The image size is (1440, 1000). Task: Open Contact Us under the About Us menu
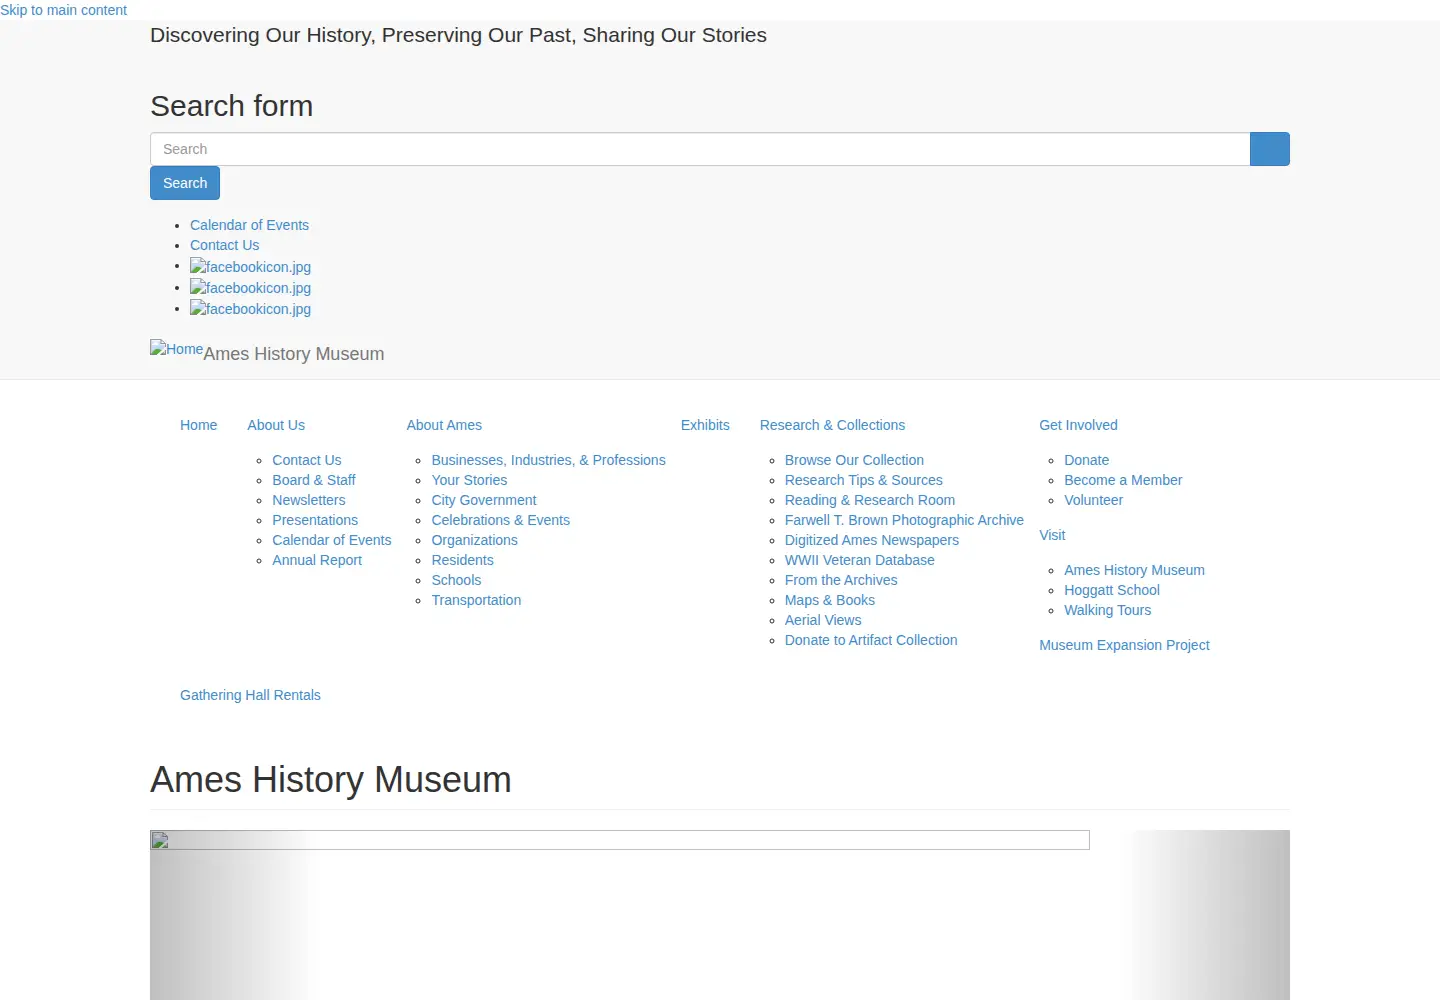click(306, 460)
